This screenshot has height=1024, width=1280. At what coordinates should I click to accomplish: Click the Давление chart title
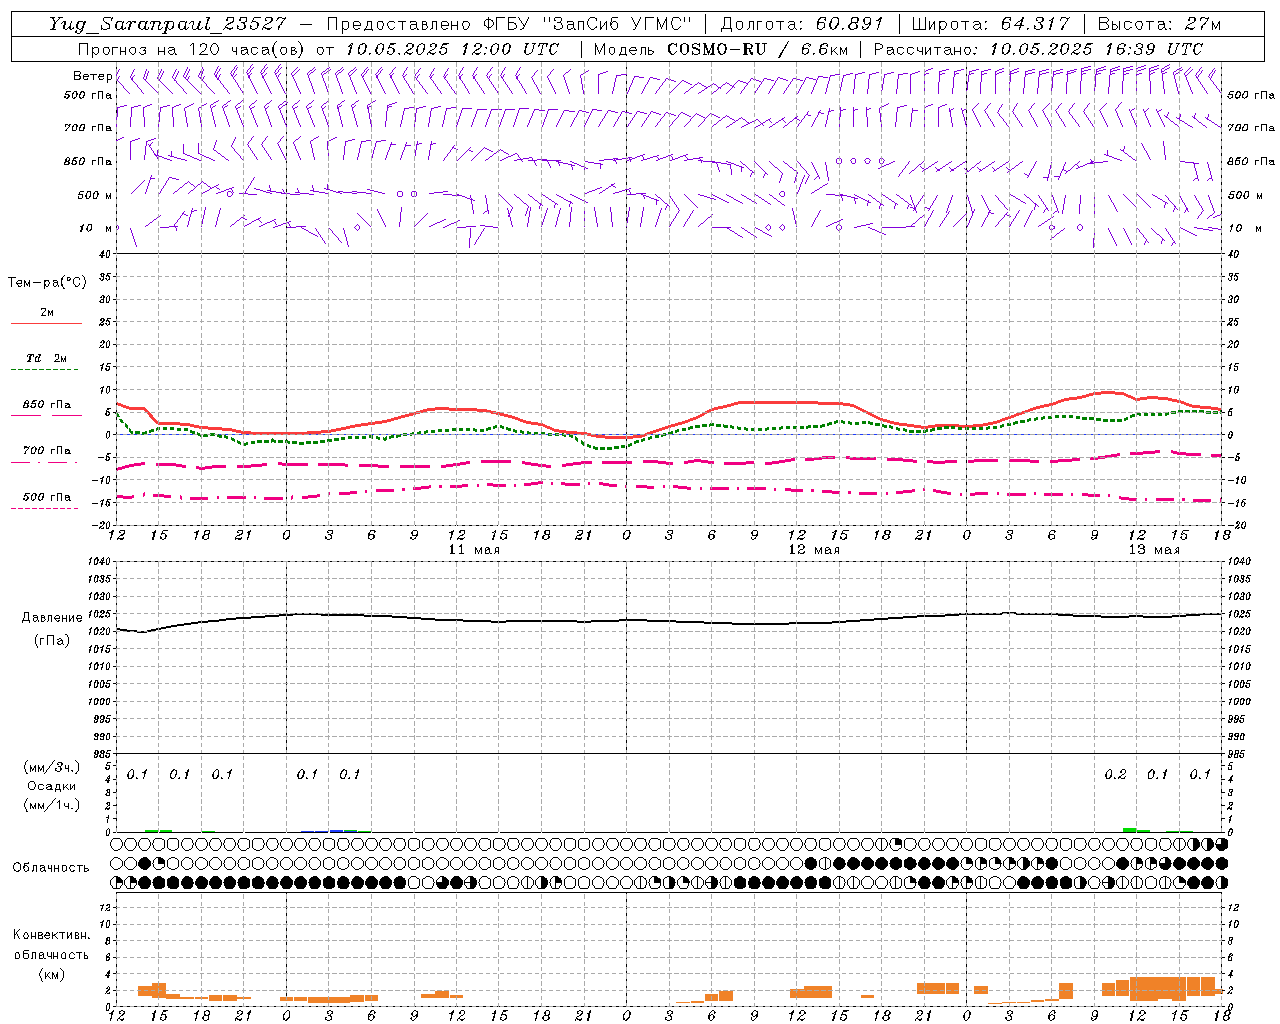pos(52,618)
